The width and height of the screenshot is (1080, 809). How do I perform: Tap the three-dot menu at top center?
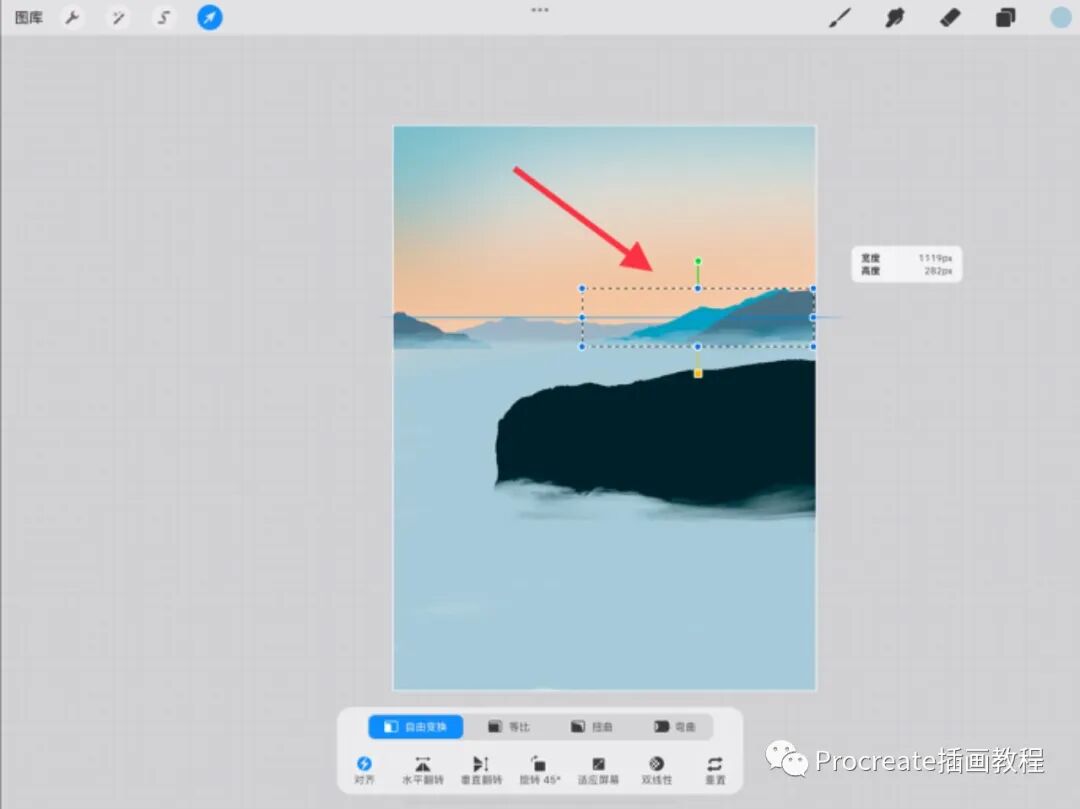[x=540, y=10]
